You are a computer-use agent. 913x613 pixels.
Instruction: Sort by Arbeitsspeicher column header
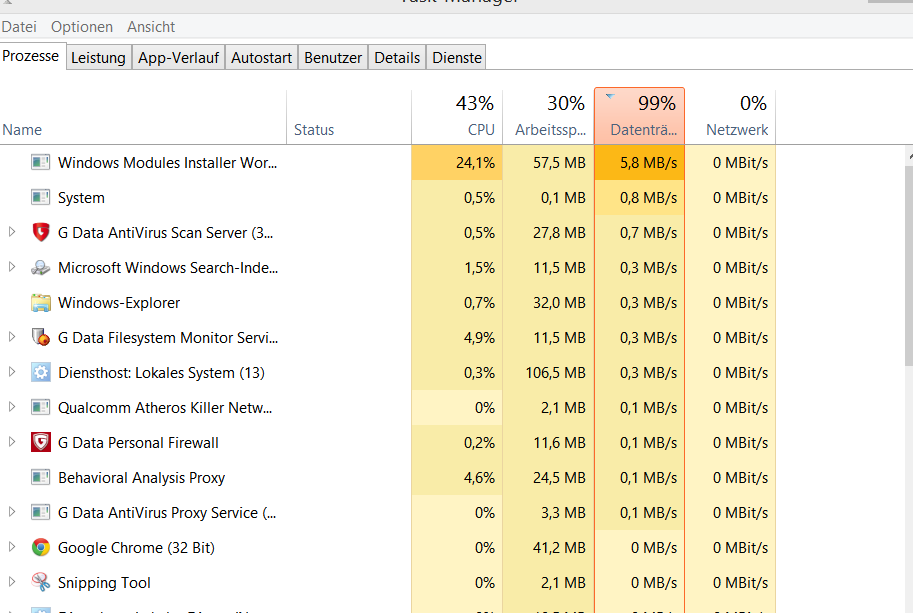[548, 116]
